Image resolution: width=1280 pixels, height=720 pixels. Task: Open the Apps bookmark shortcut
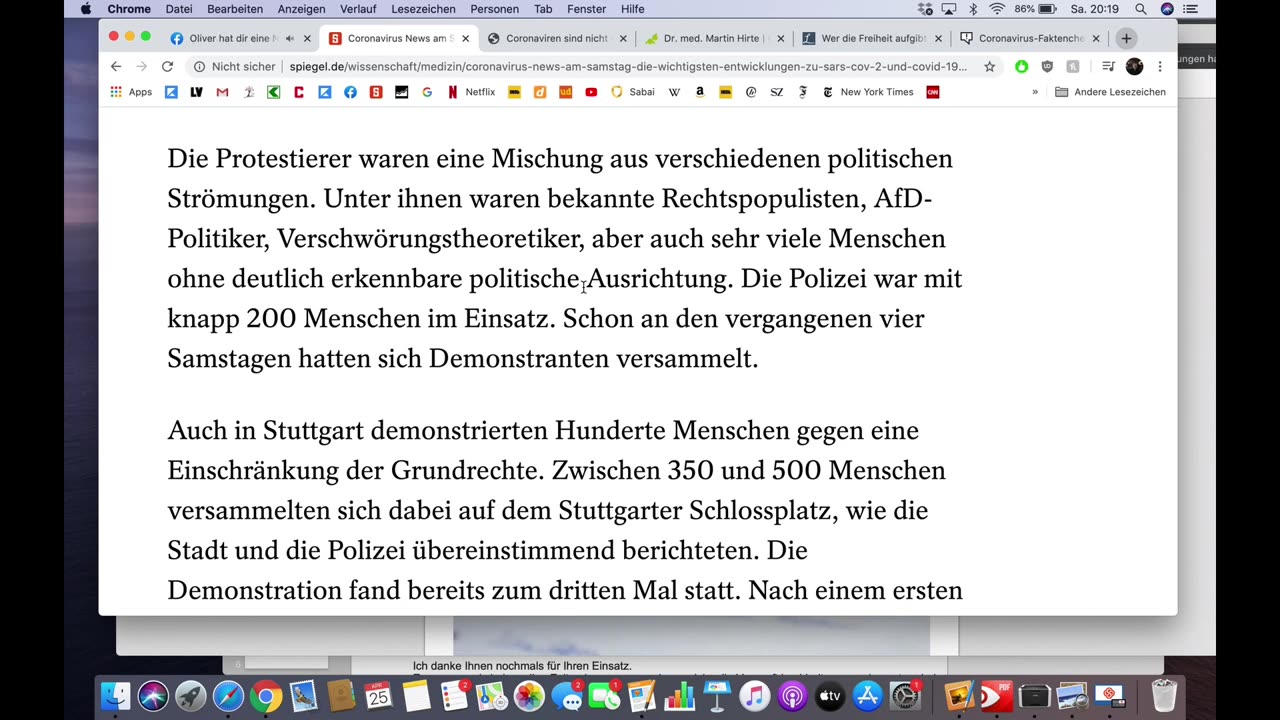pyautogui.click(x=131, y=92)
